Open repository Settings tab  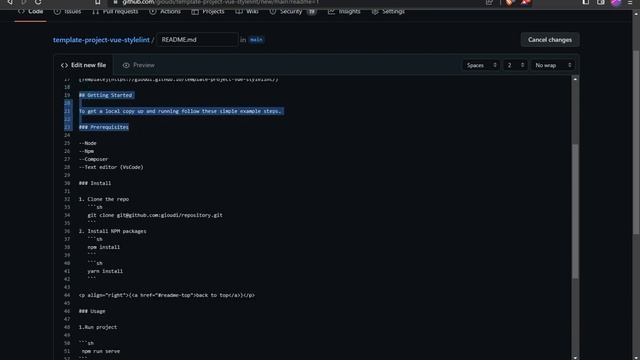tap(388, 11)
